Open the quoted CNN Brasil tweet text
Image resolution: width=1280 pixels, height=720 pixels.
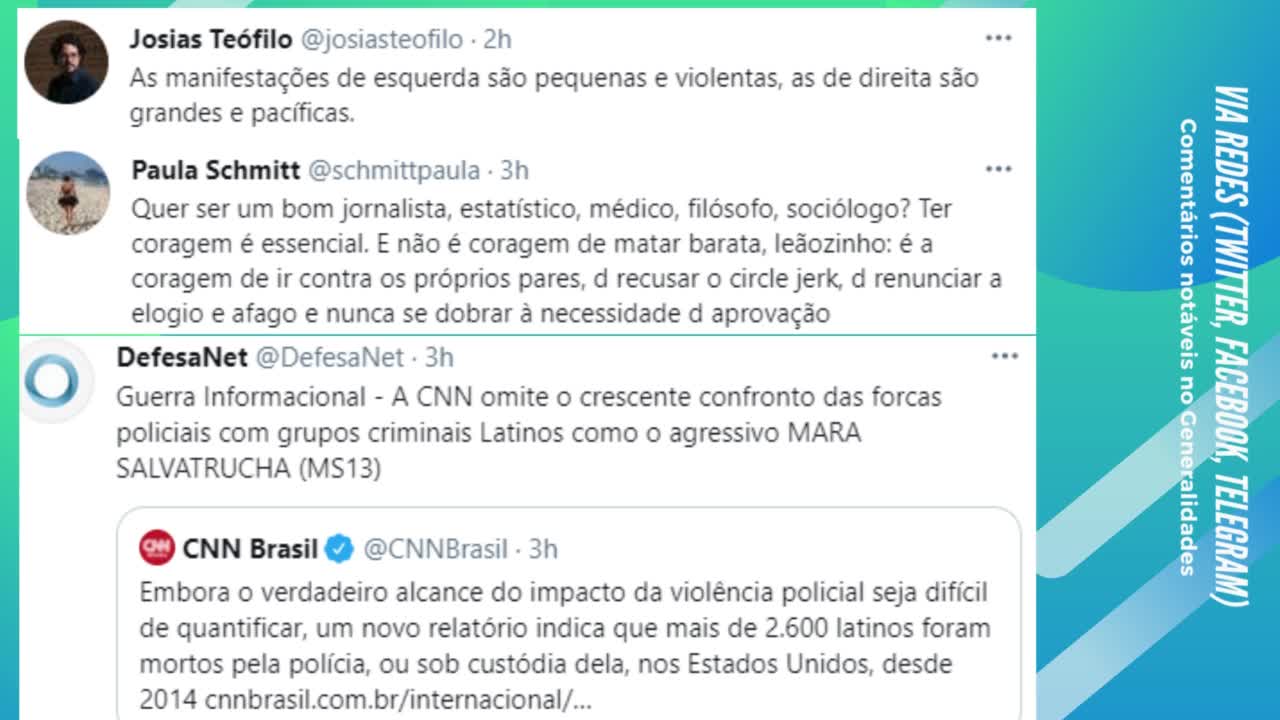point(565,628)
